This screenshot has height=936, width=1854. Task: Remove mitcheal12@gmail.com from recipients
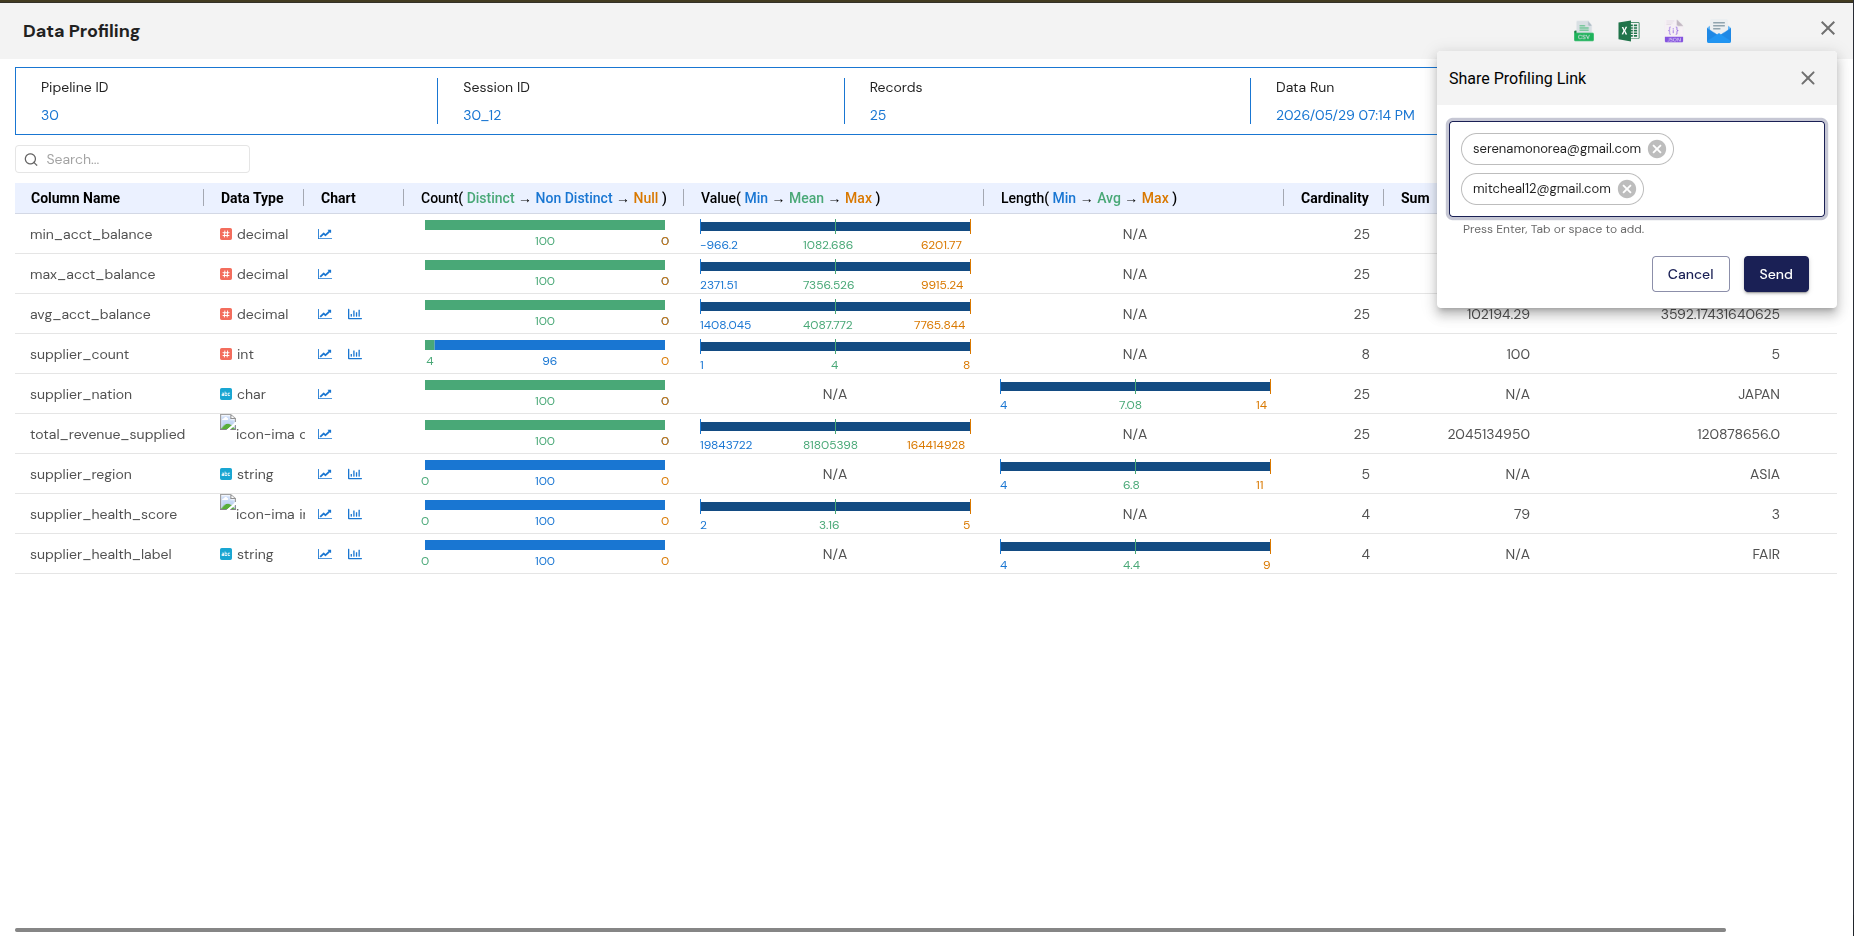click(x=1627, y=189)
